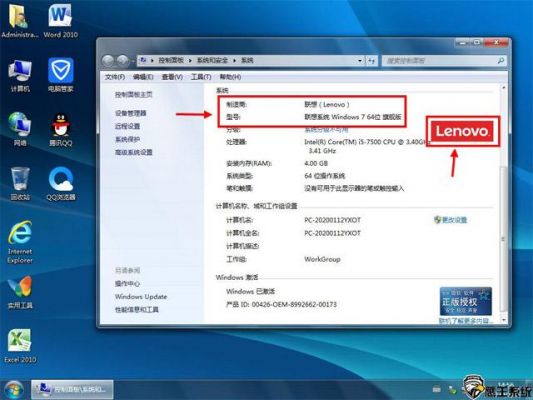Launch 腾讯QQ penguin desktop icon
Image resolution: width=533 pixels, height=400 pixels.
click(61, 129)
